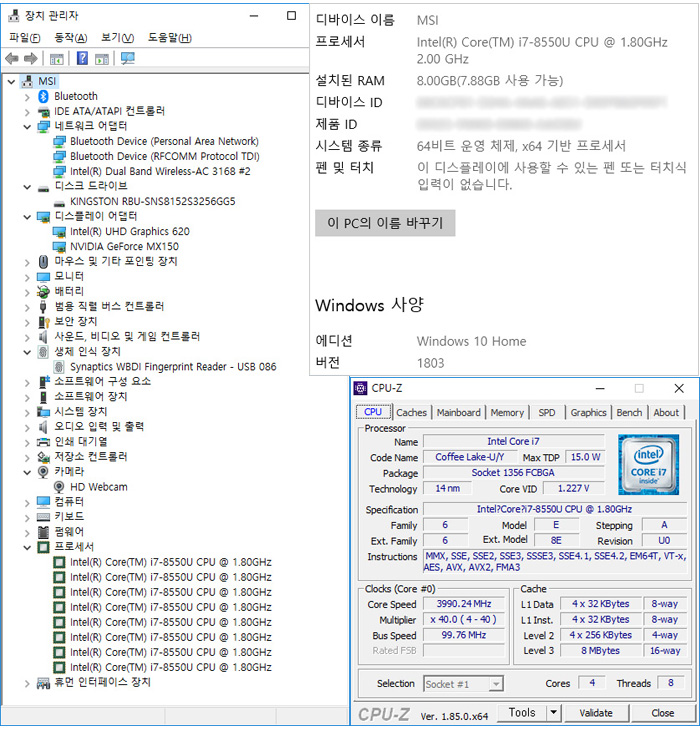Image resolution: width=700 pixels, height=730 pixels.
Task: Click the 키보드 category icon
Action: [43, 517]
